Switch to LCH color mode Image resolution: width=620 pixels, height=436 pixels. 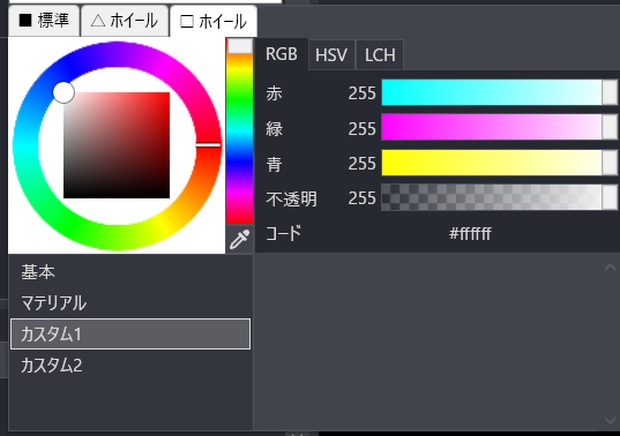coord(380,55)
